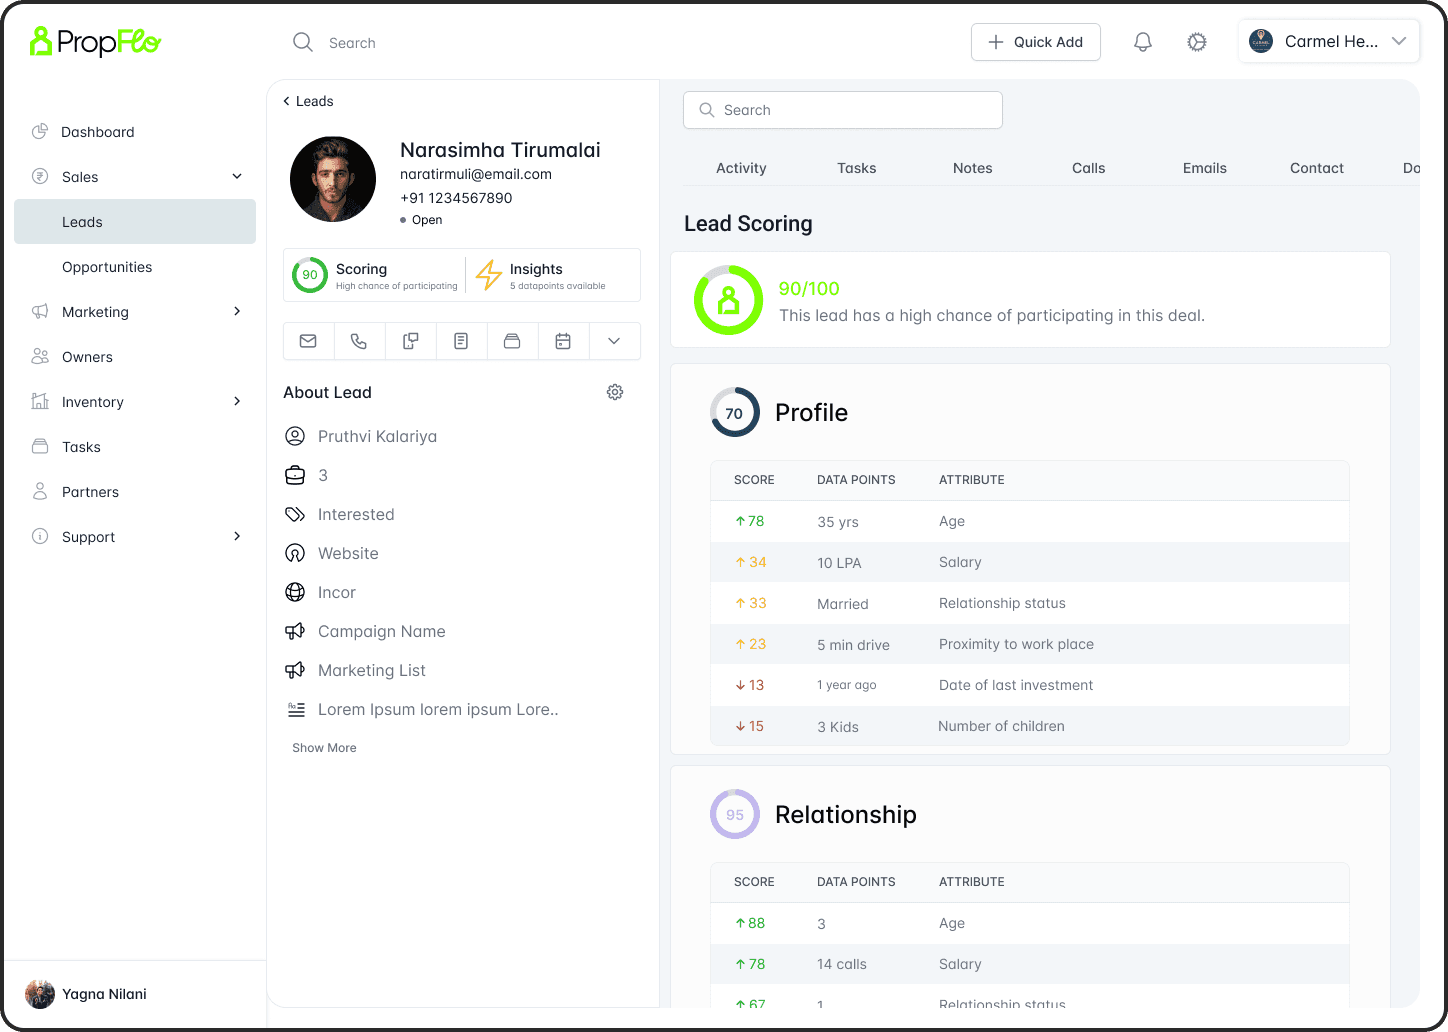This screenshot has height=1032, width=1448.
Task: Open the Tasks tab in lead details
Action: [x=857, y=168]
